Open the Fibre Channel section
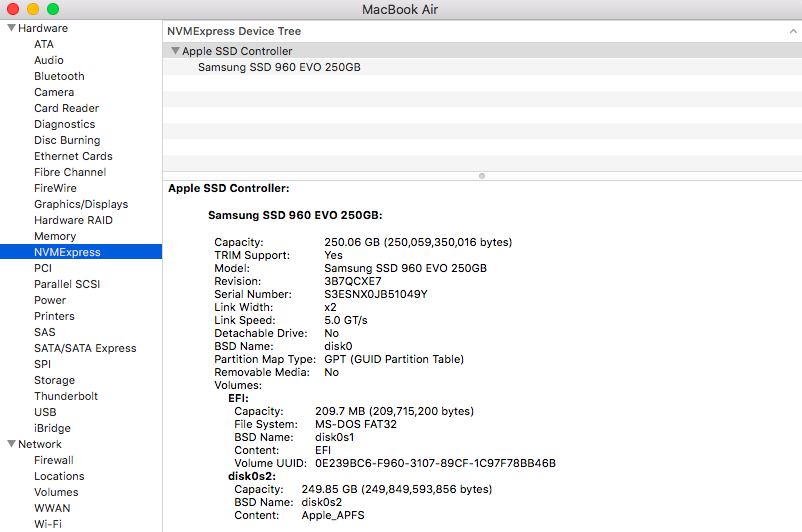This screenshot has height=532, width=802. 70,172
